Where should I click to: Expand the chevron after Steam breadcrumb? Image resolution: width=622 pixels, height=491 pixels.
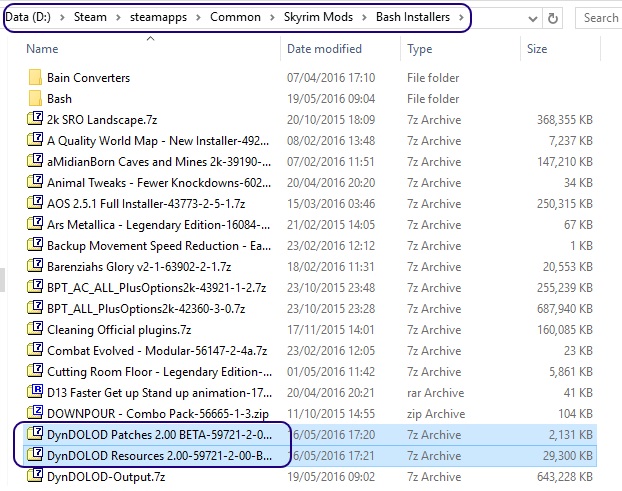(118, 17)
